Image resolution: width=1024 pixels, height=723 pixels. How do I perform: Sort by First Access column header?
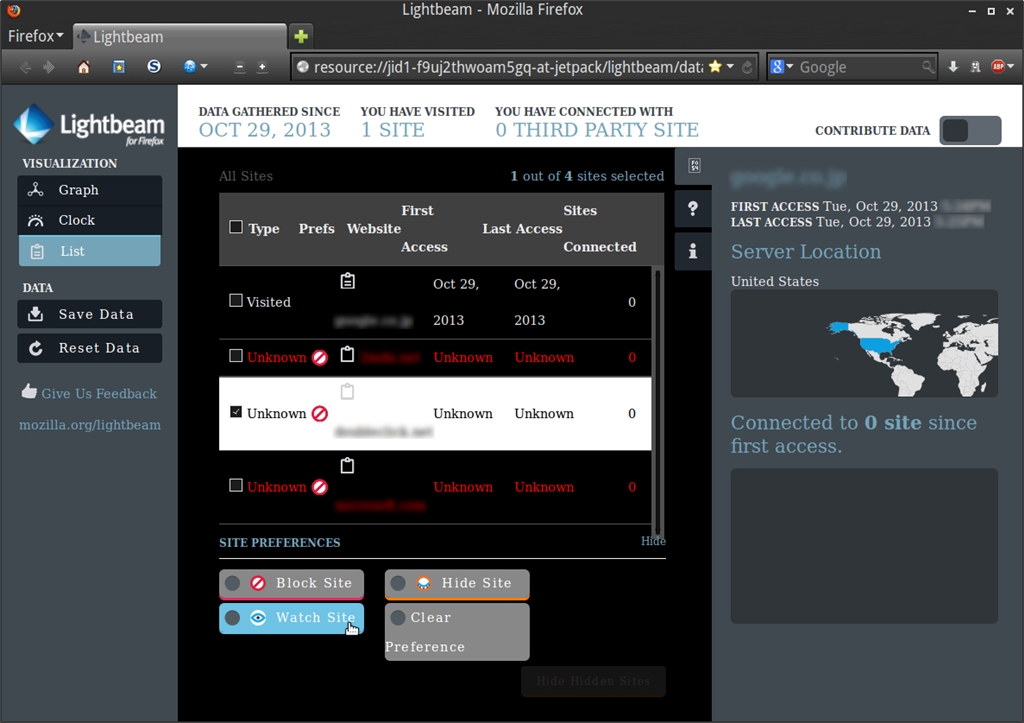424,229
